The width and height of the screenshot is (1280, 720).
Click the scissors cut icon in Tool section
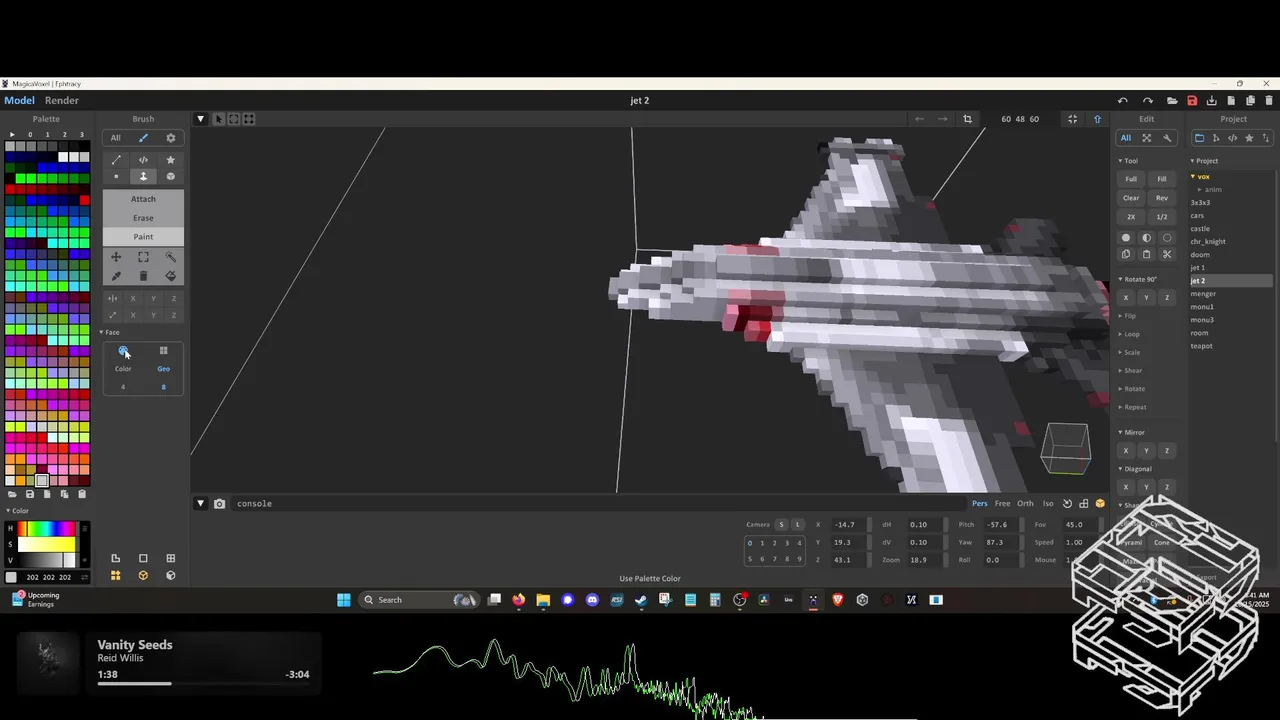pos(1167,255)
